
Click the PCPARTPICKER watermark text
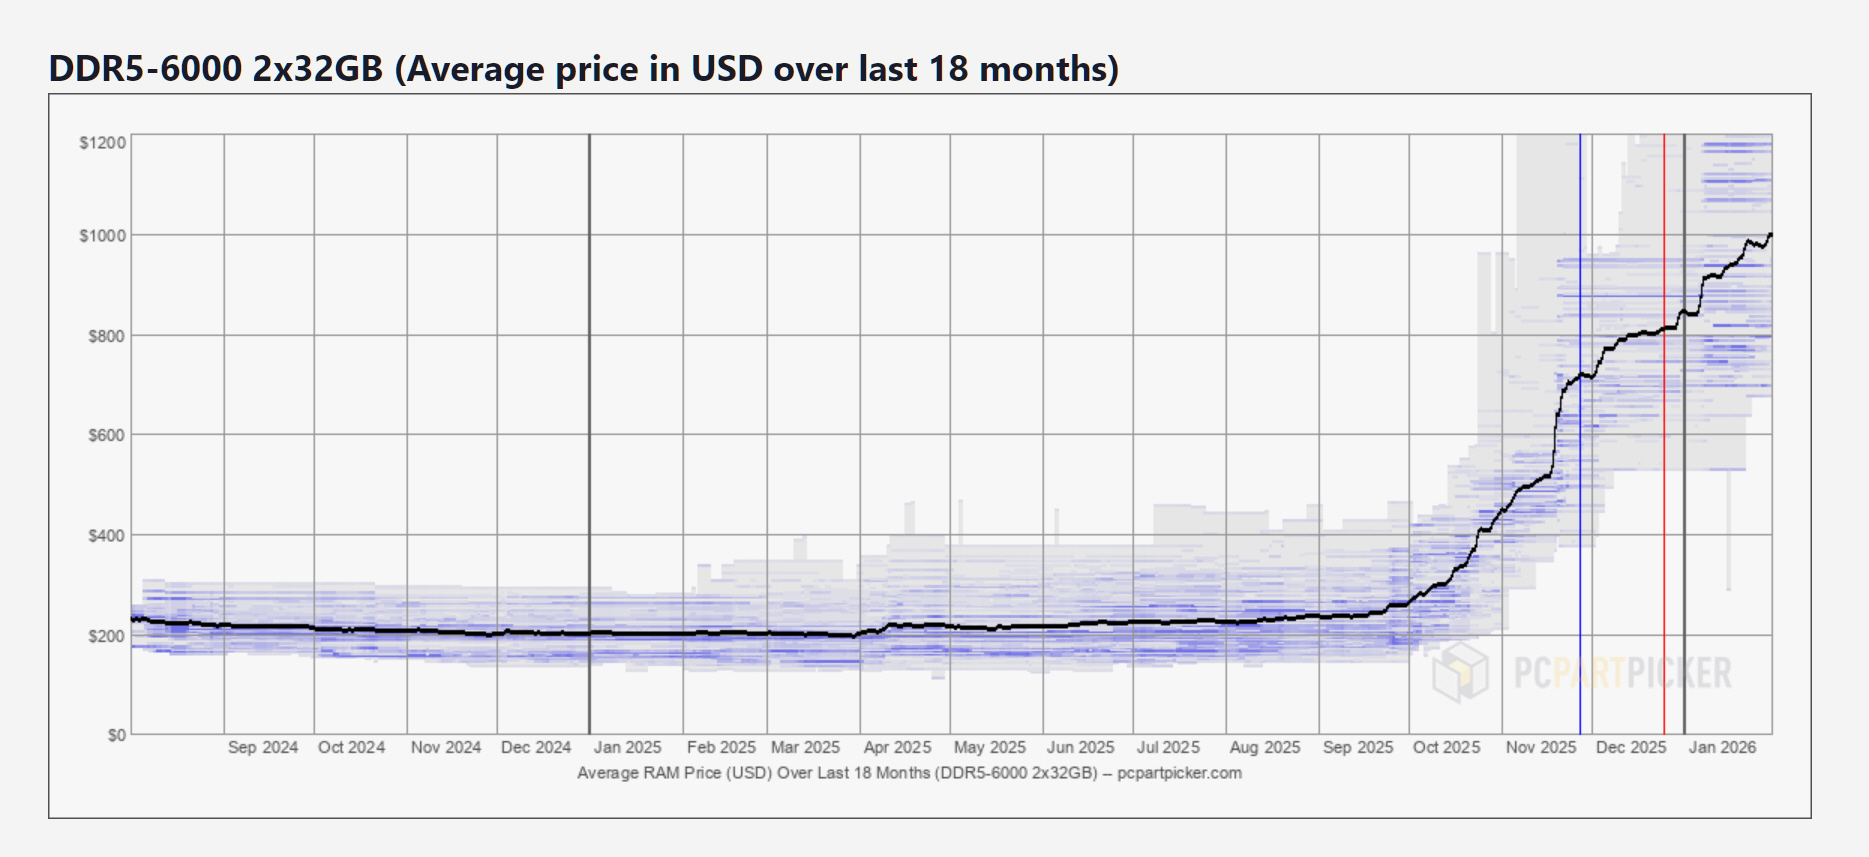(x=1622, y=673)
